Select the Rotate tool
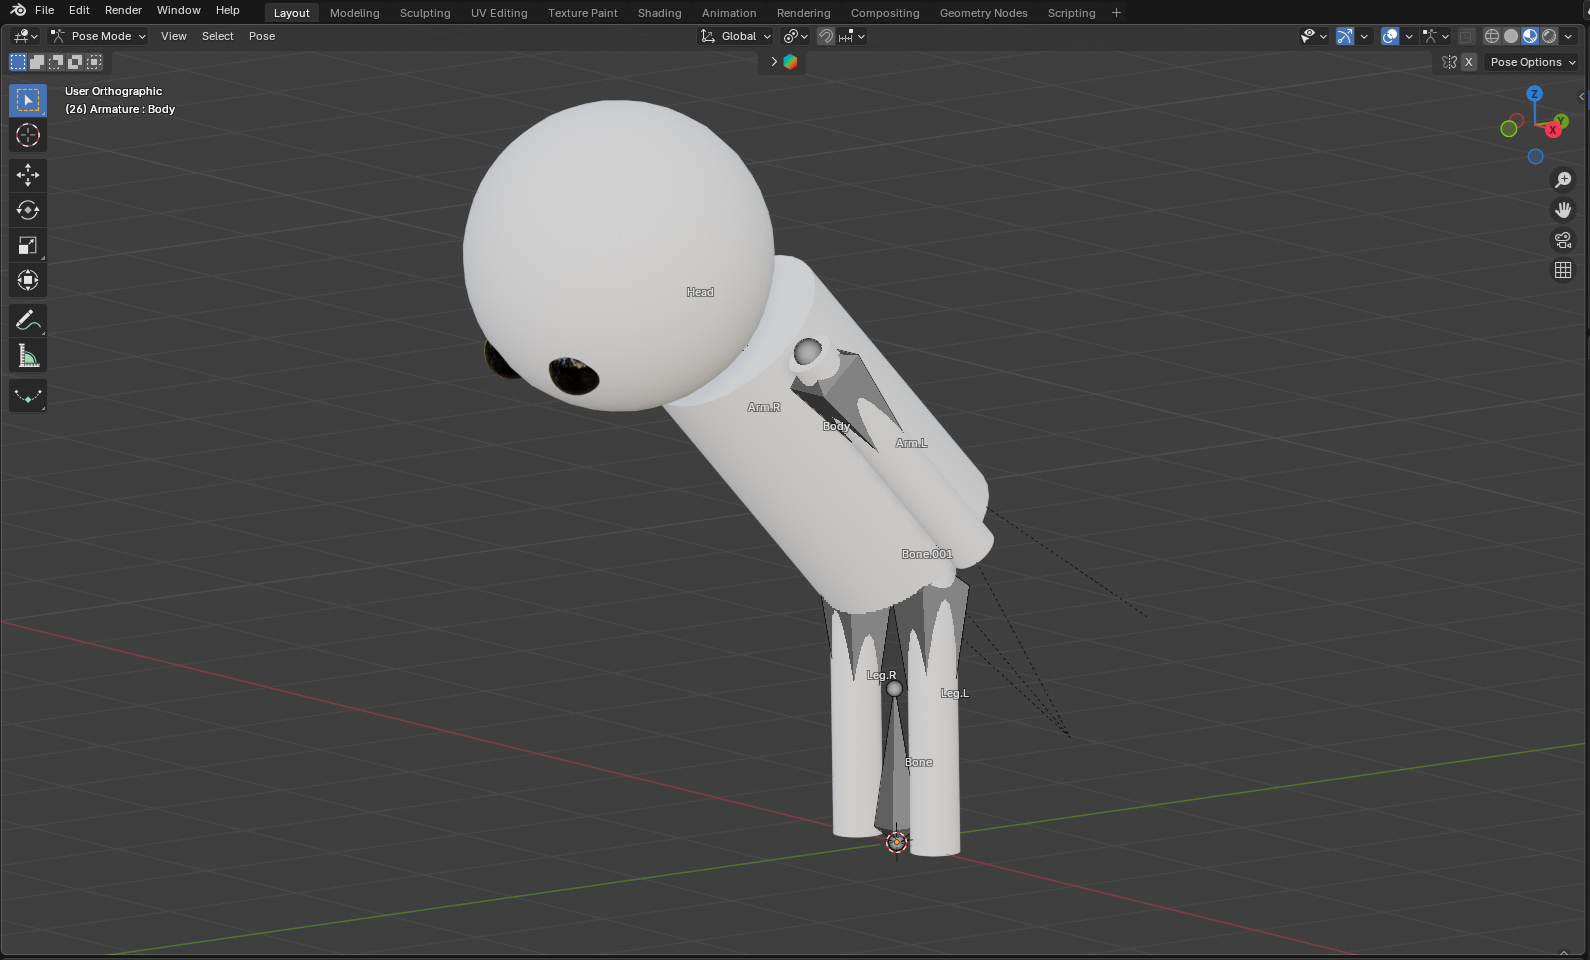 click(x=28, y=210)
